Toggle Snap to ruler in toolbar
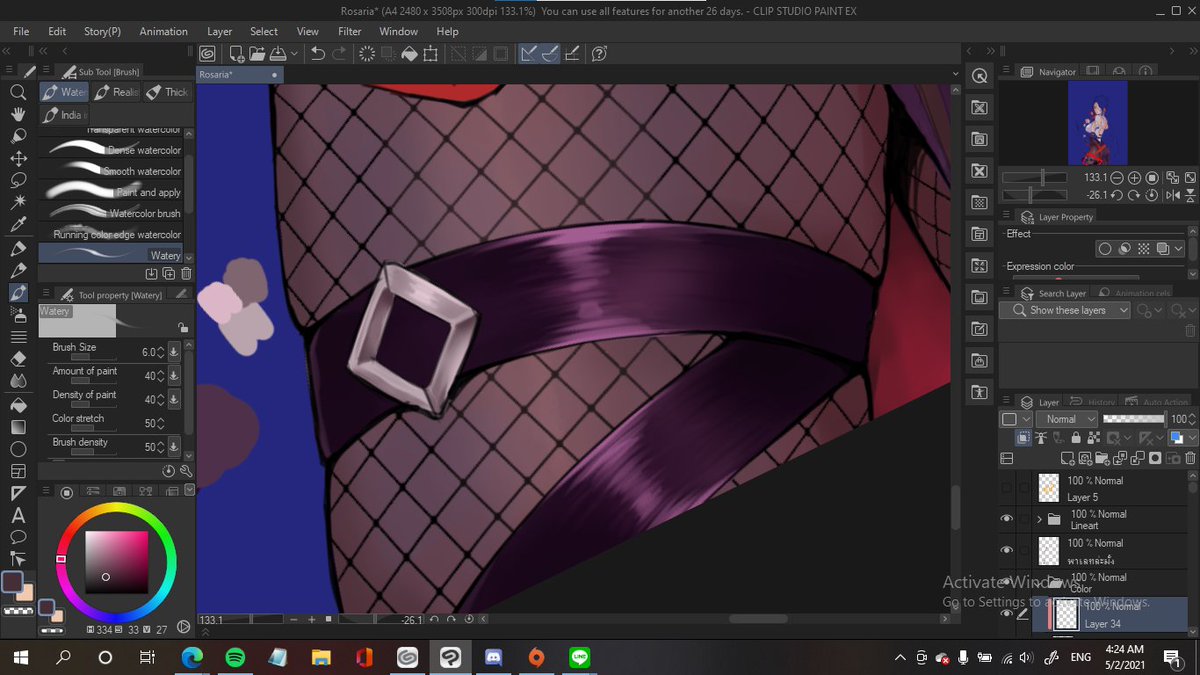1200x675 pixels. [528, 54]
